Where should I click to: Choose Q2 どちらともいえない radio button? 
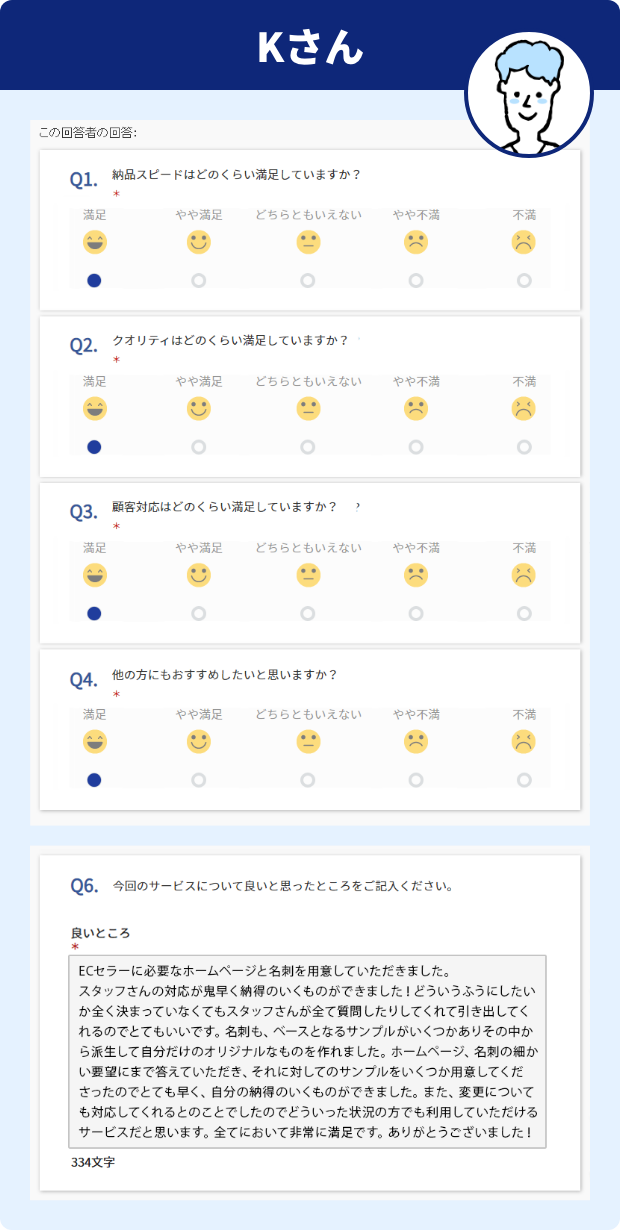pyautogui.click(x=308, y=447)
